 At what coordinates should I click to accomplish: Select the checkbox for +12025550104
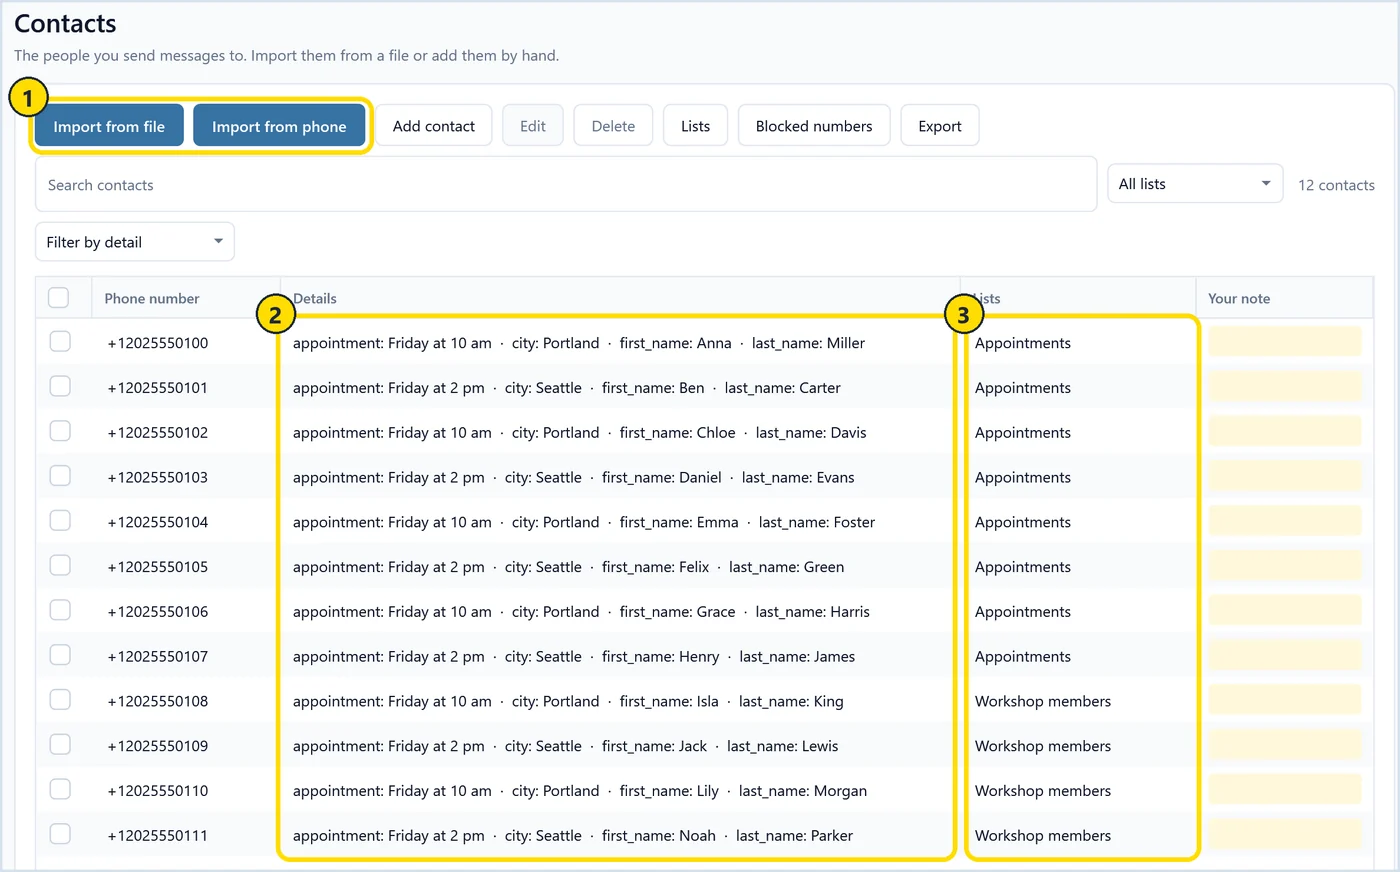pyautogui.click(x=60, y=521)
